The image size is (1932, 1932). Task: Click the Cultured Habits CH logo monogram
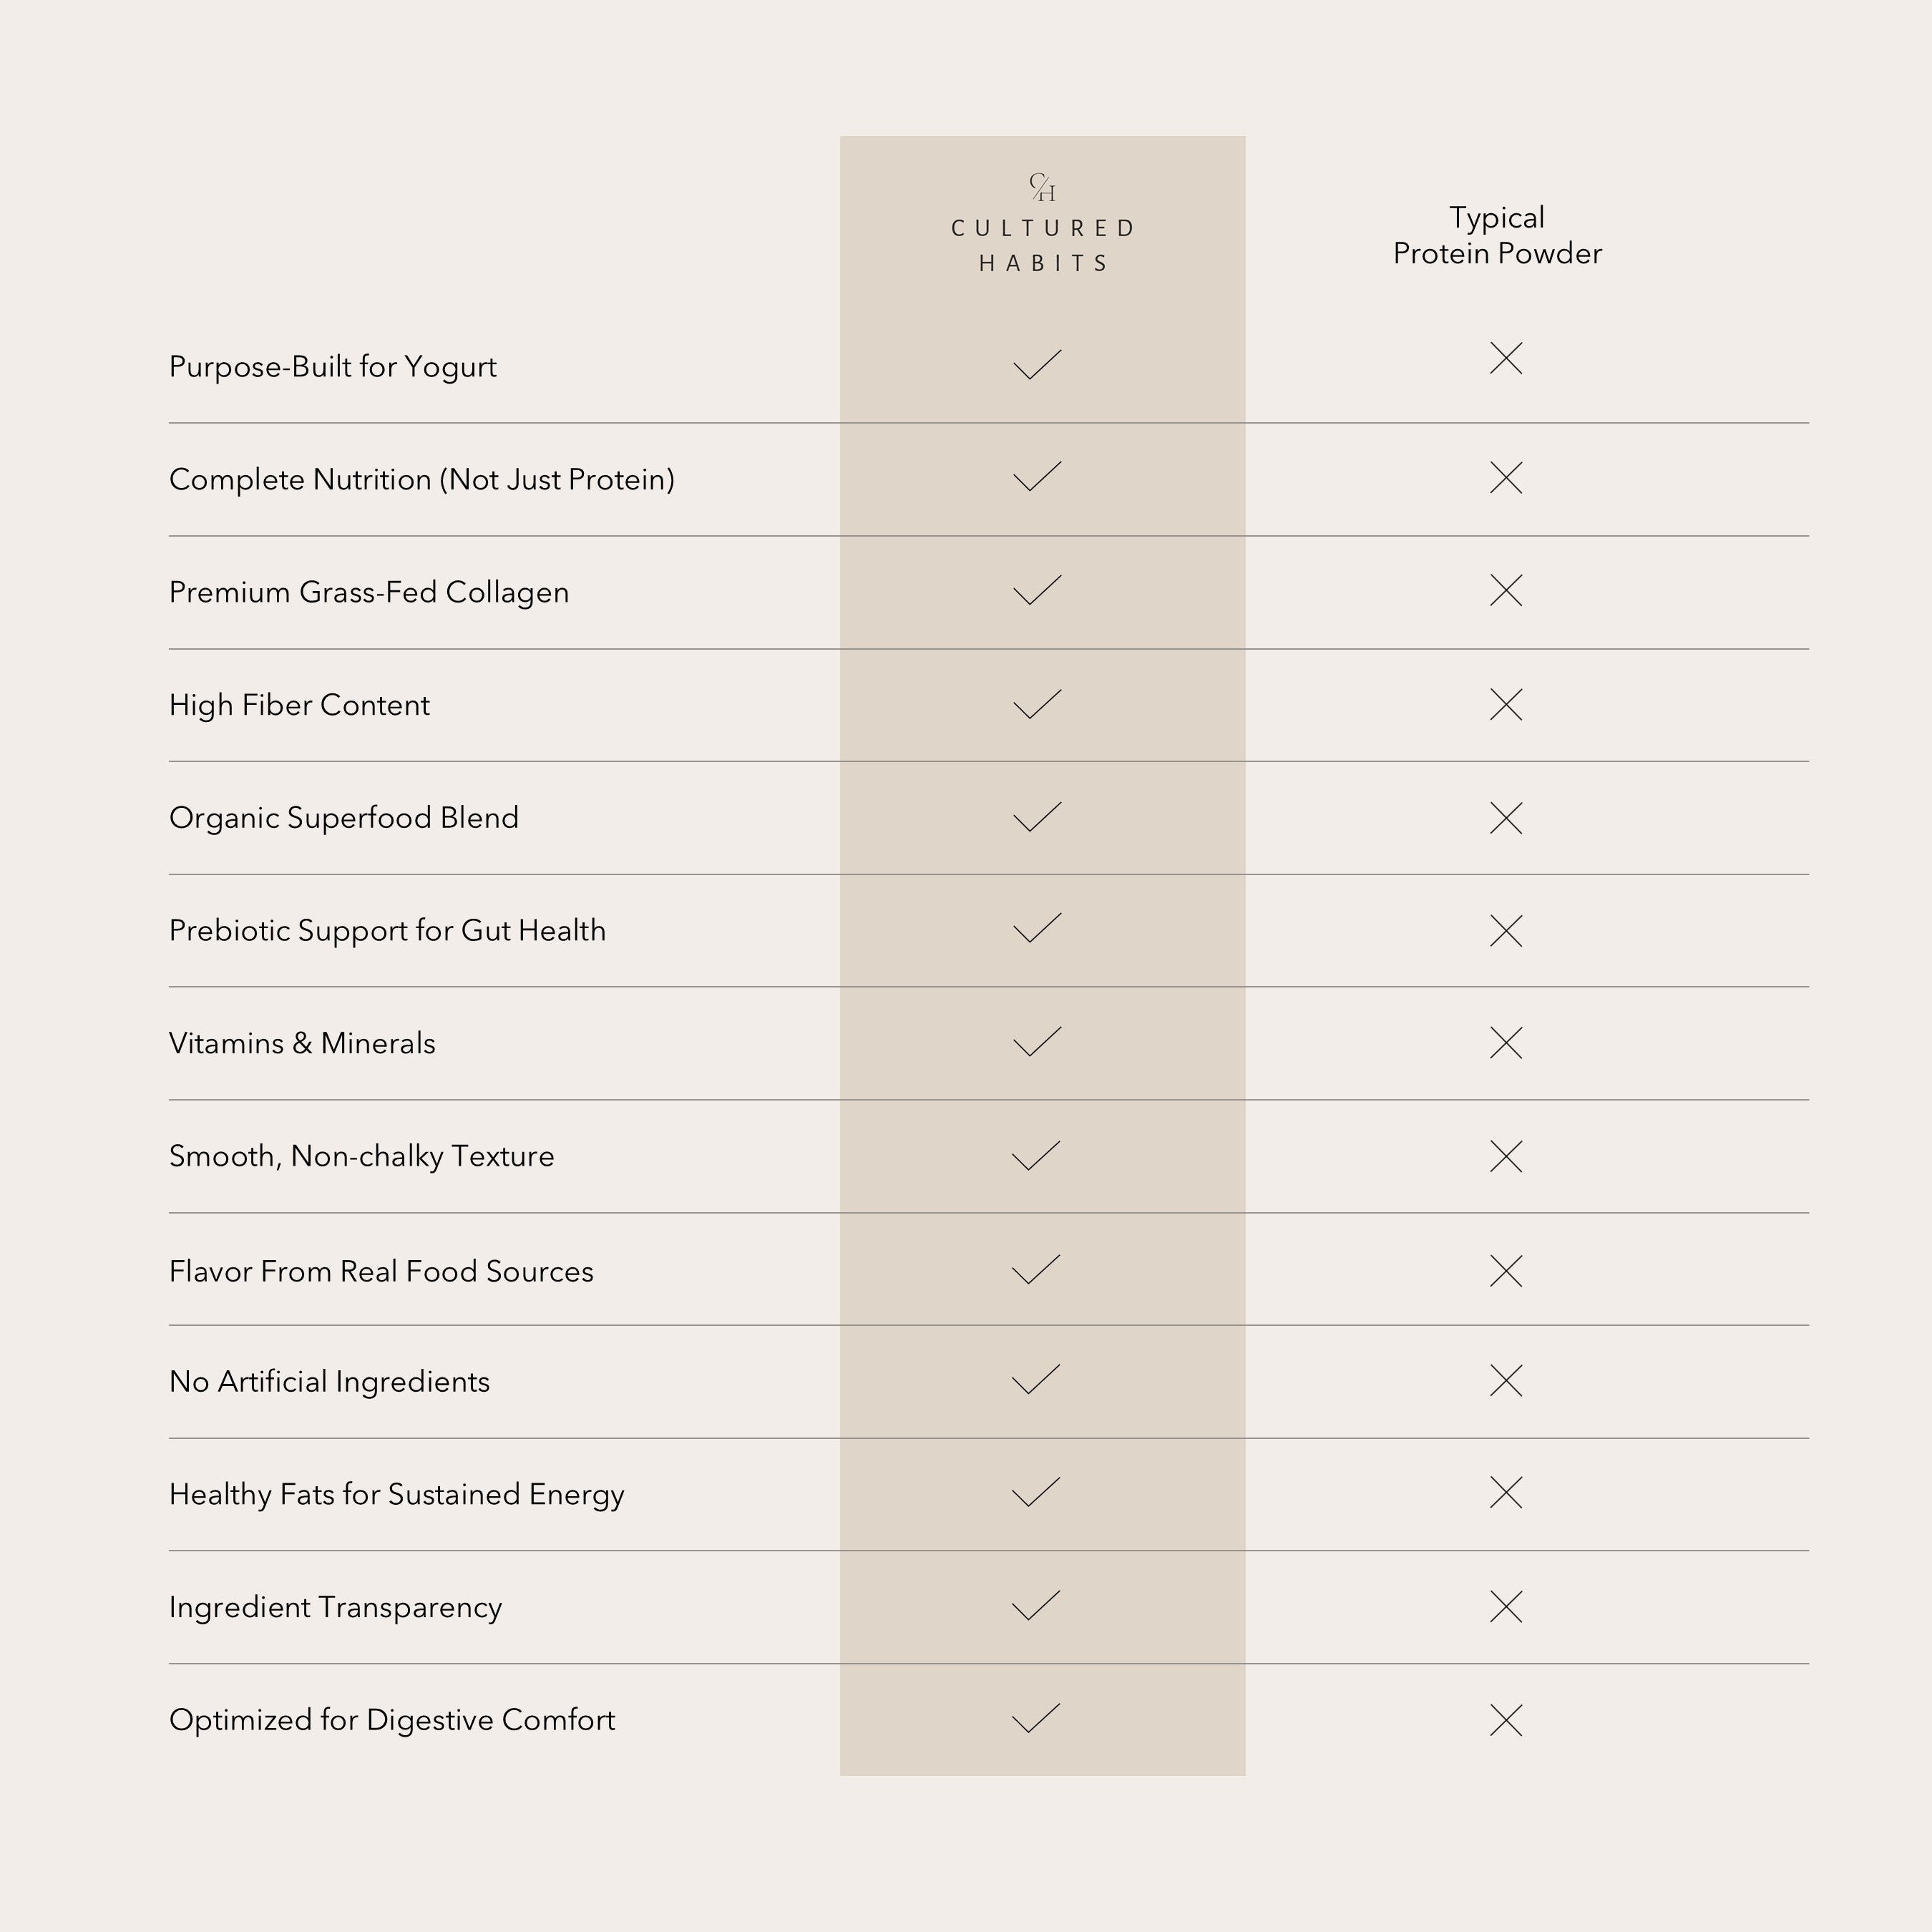point(1042,187)
